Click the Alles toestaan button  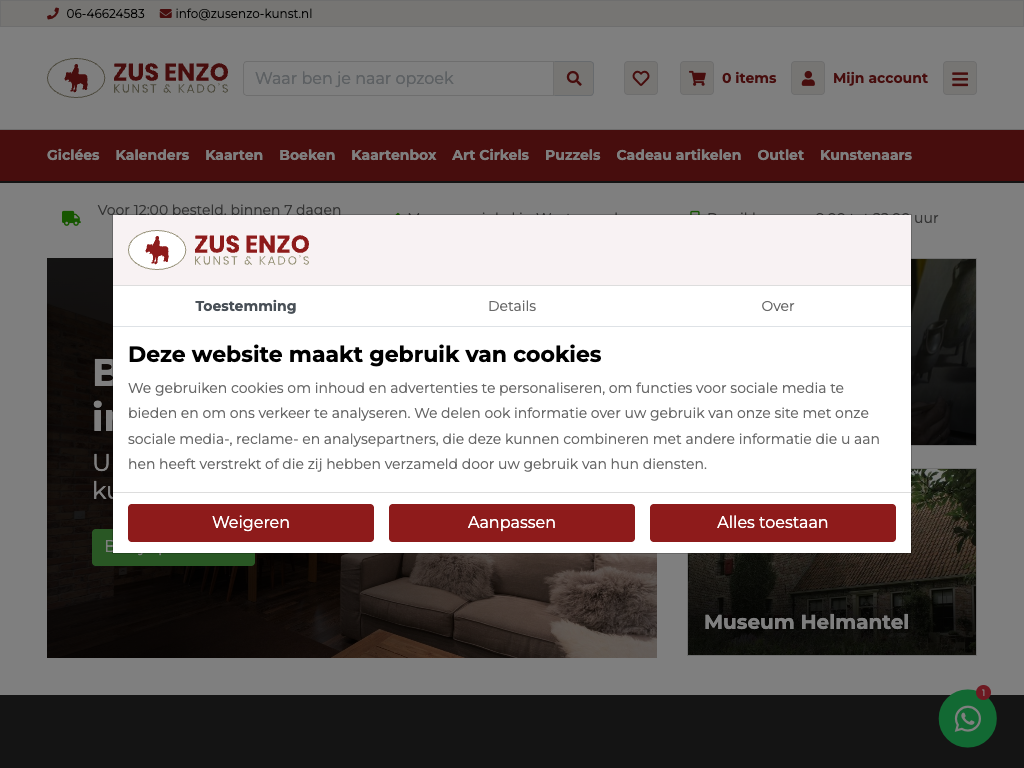[x=773, y=522]
